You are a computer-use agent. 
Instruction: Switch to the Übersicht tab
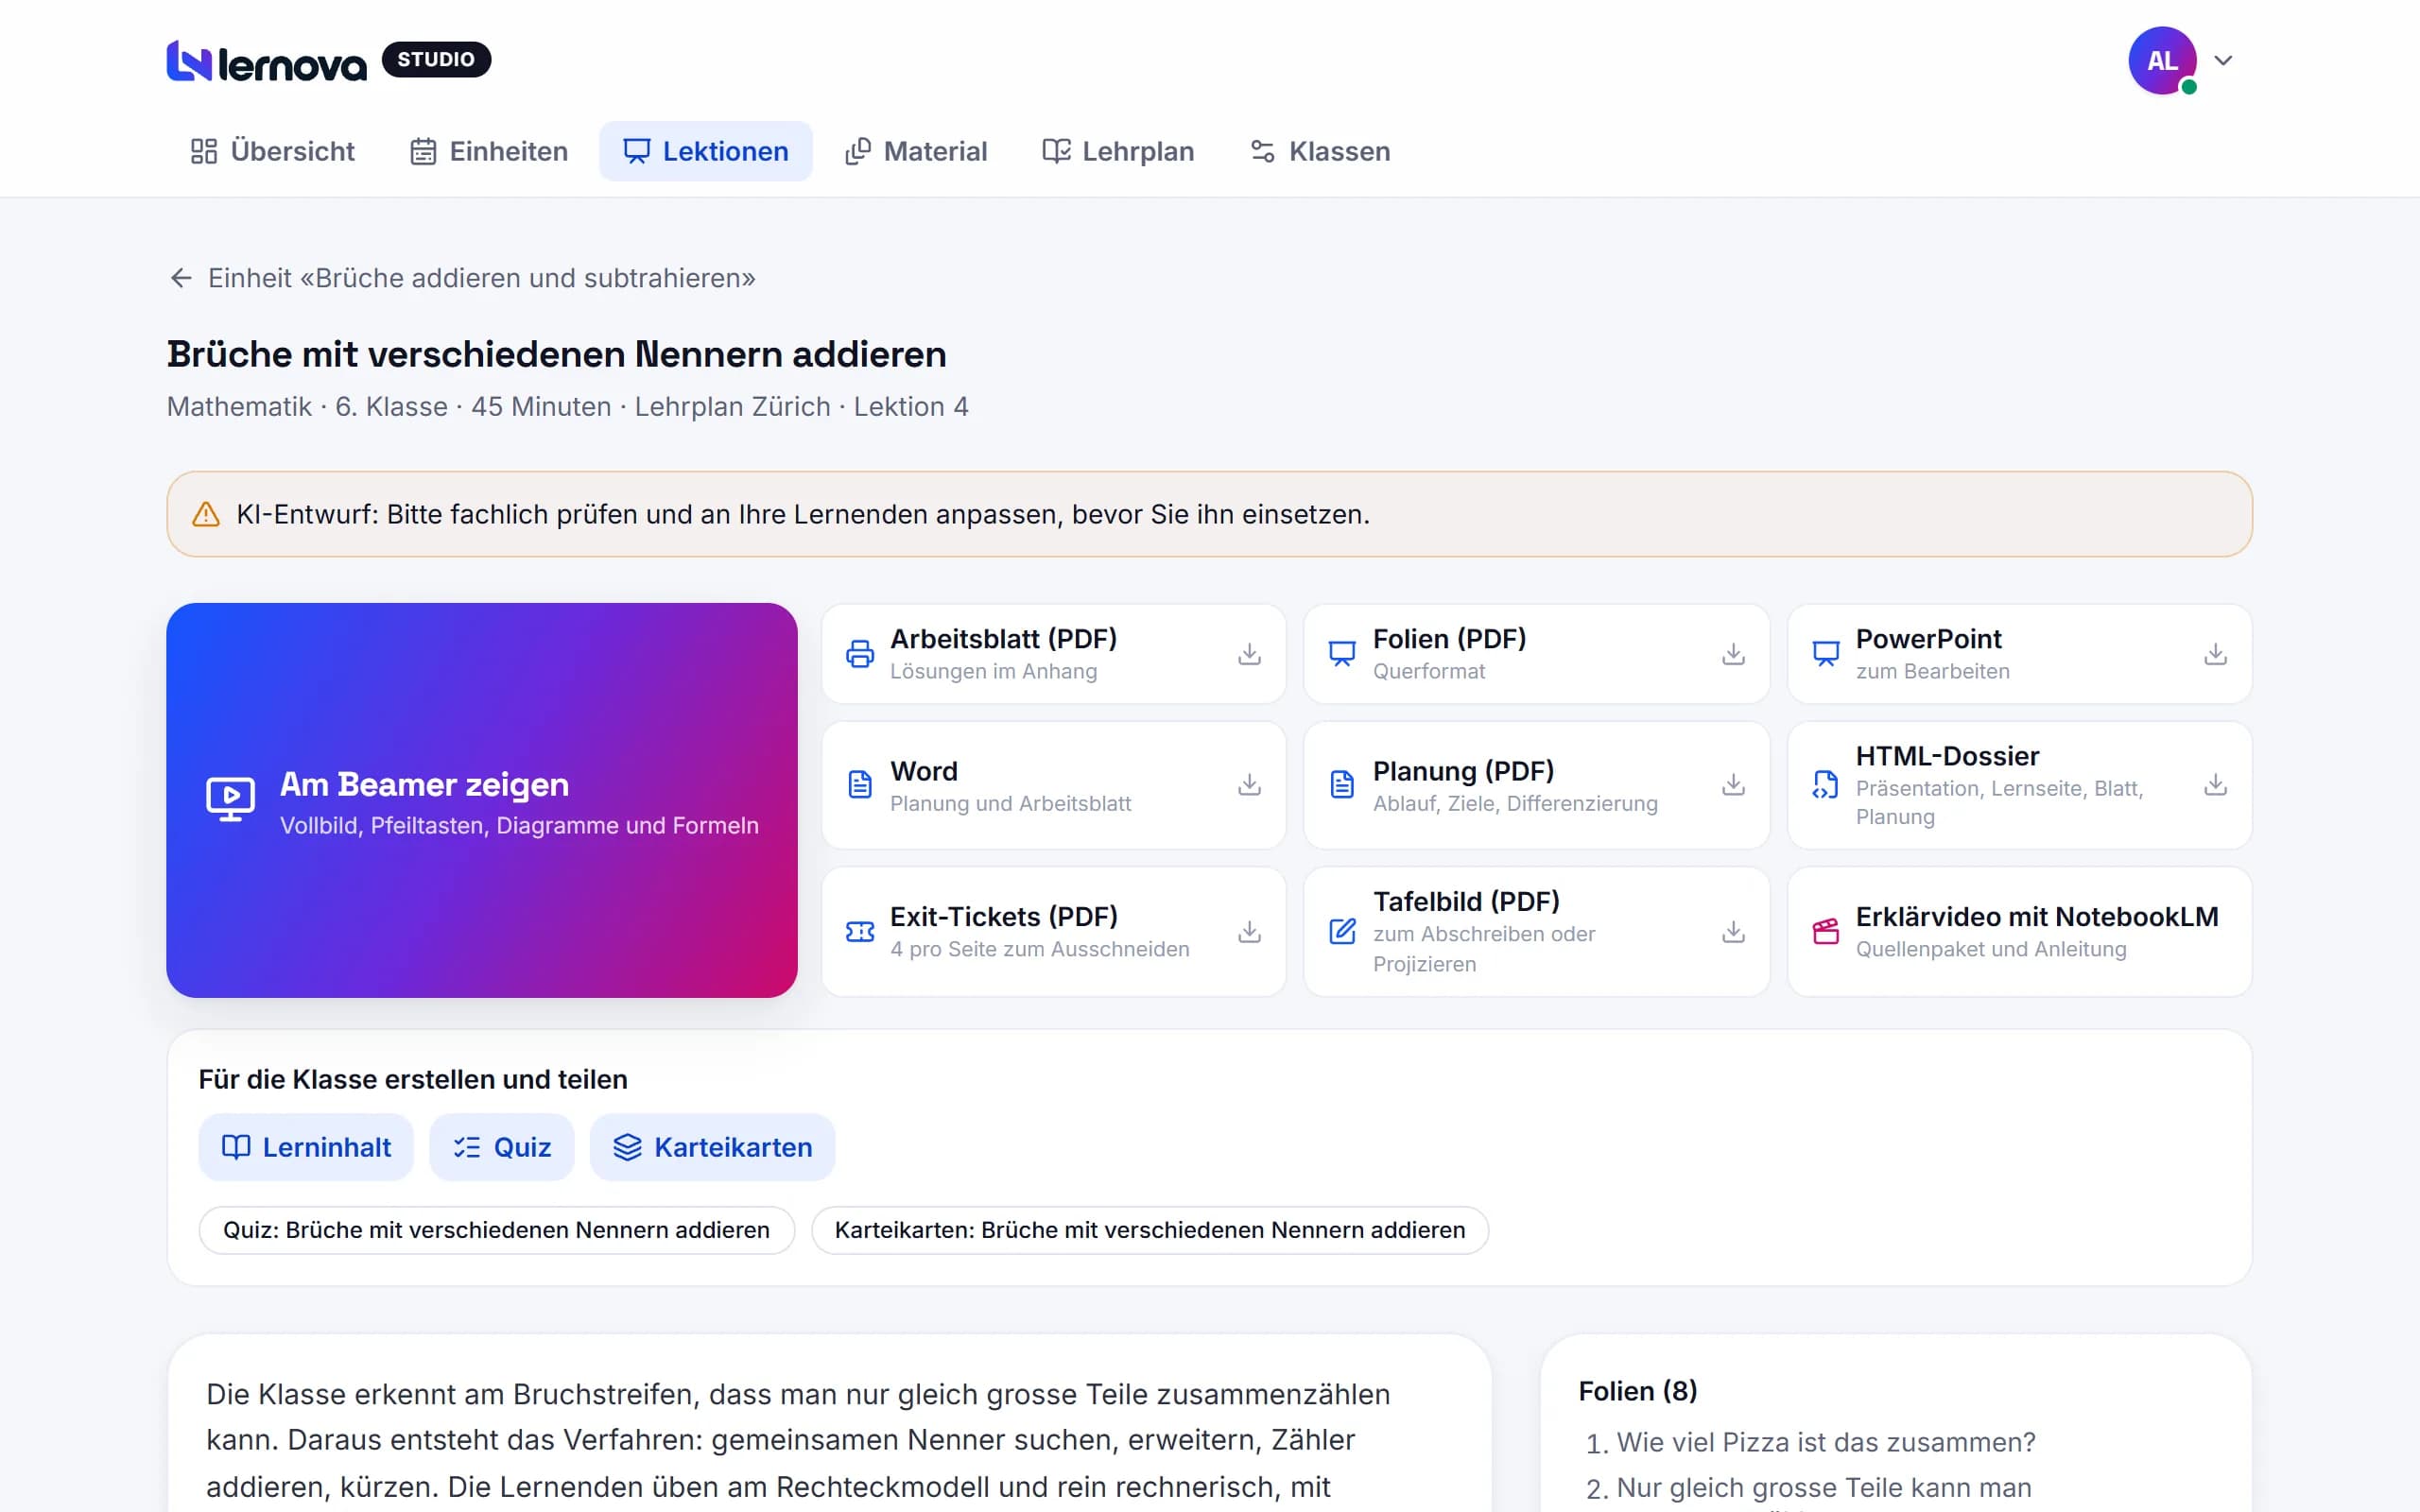(272, 151)
